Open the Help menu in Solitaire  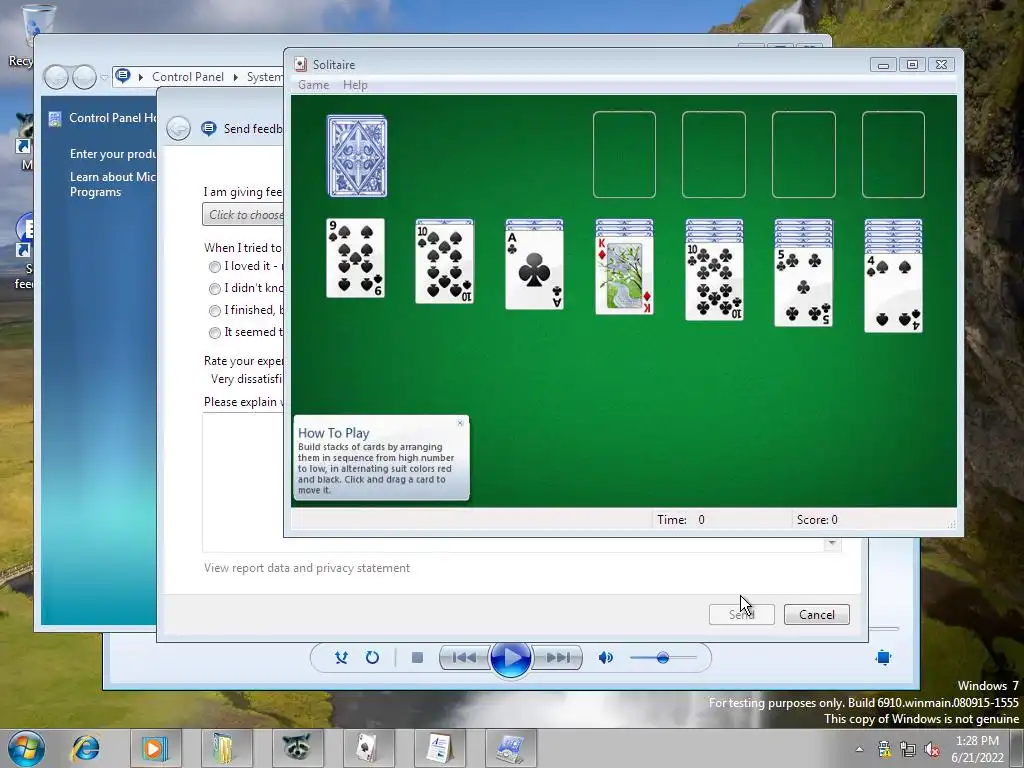(355, 85)
